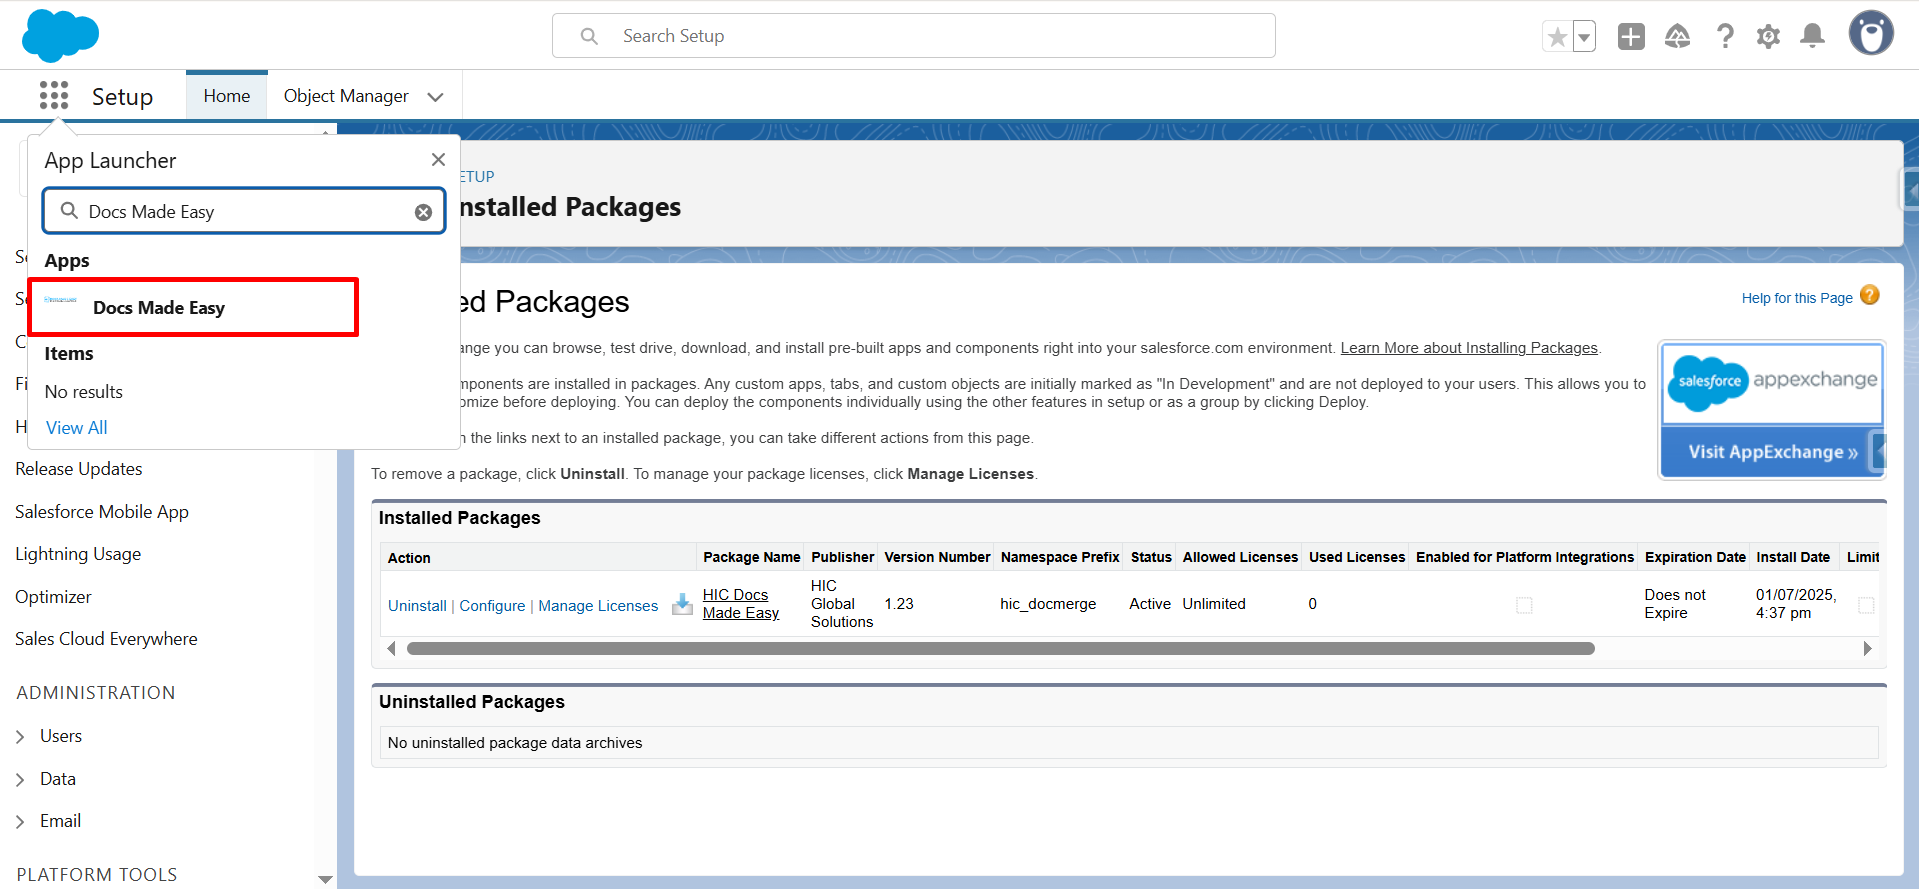Click the table's left scroll arrow

391,649
